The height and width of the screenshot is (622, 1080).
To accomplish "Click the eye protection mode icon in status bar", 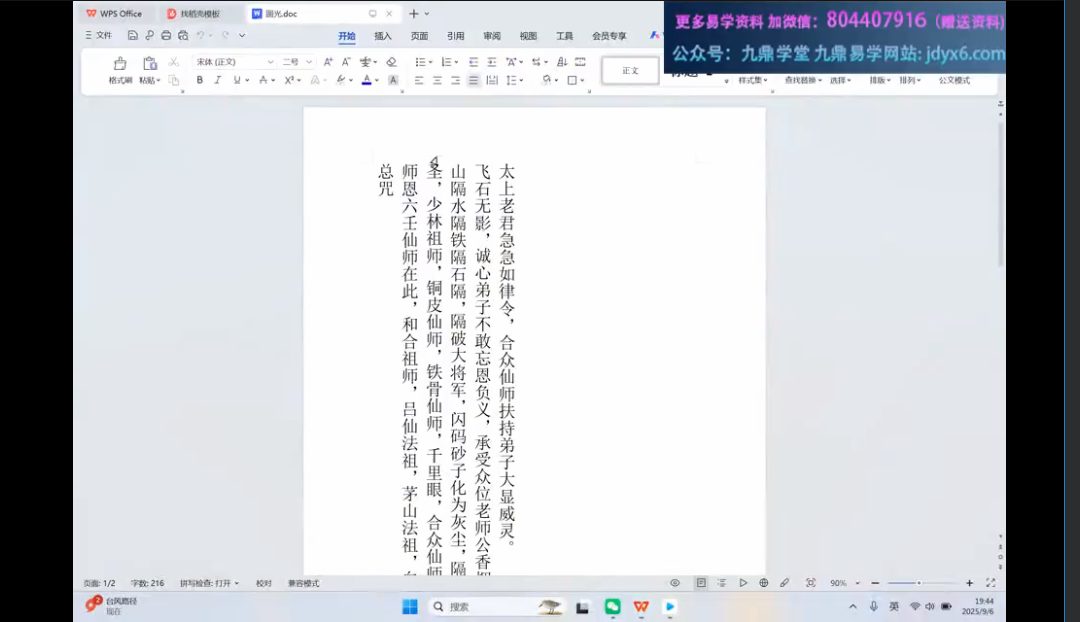I will (x=675, y=583).
